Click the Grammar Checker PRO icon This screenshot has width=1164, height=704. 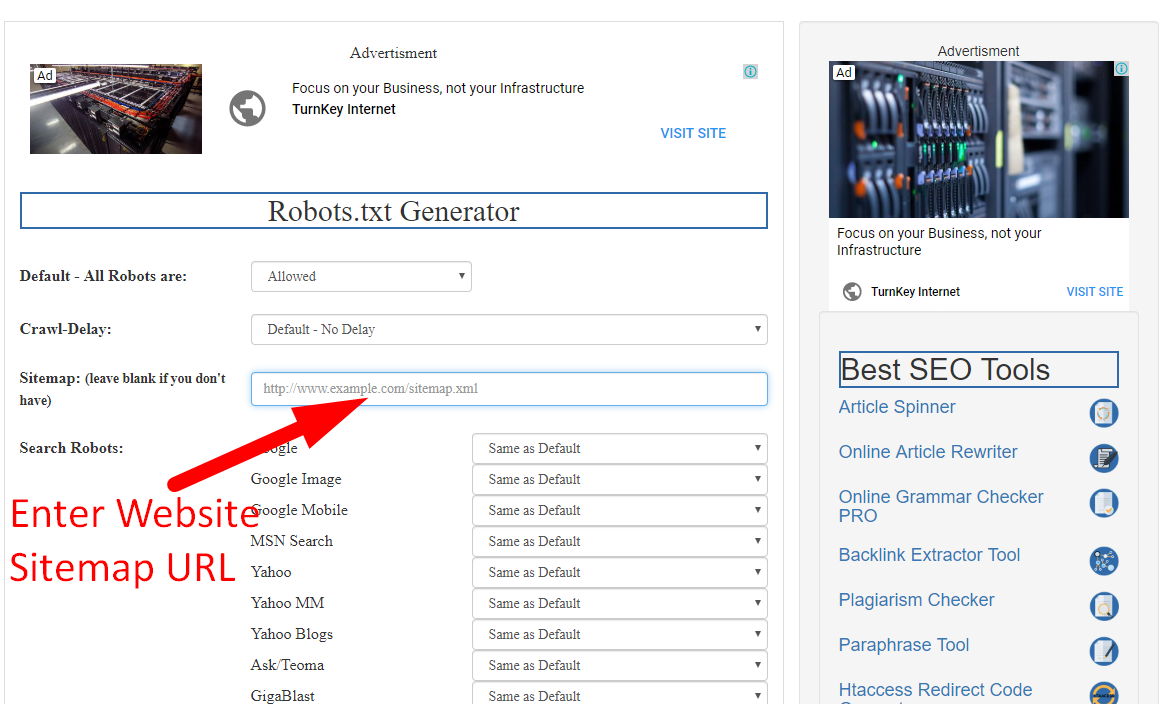[x=1104, y=503]
